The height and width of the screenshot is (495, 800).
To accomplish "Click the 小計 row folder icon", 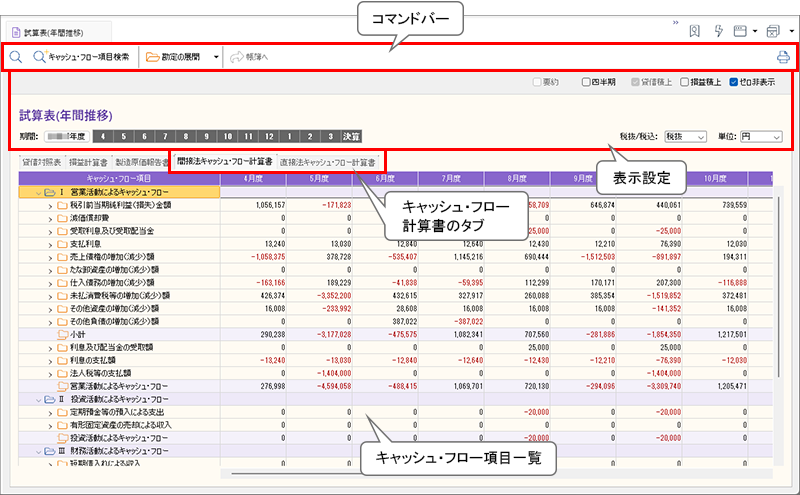I will tap(63, 334).
